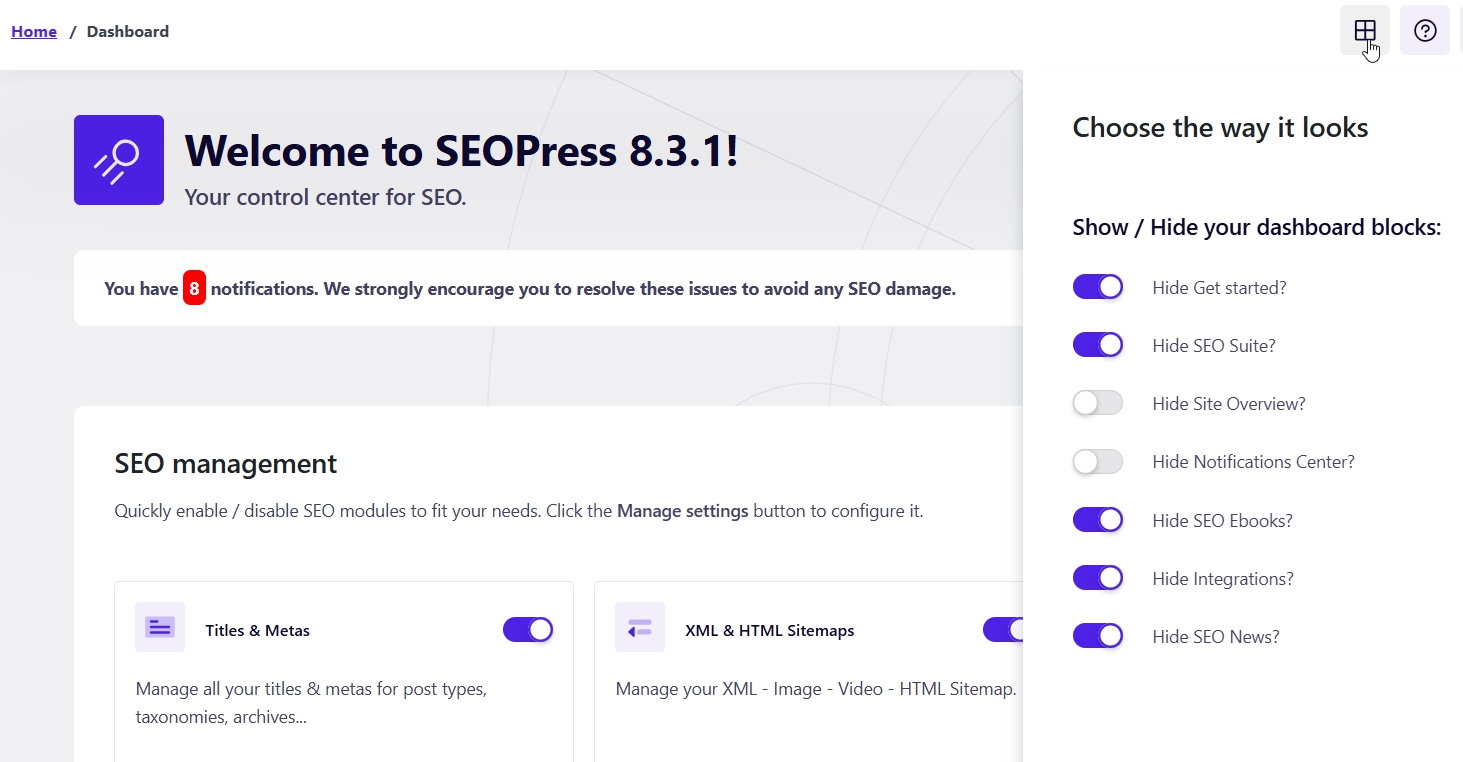1463x762 pixels.
Task: Disable the Titles & Metas module
Action: pyautogui.click(x=527, y=630)
